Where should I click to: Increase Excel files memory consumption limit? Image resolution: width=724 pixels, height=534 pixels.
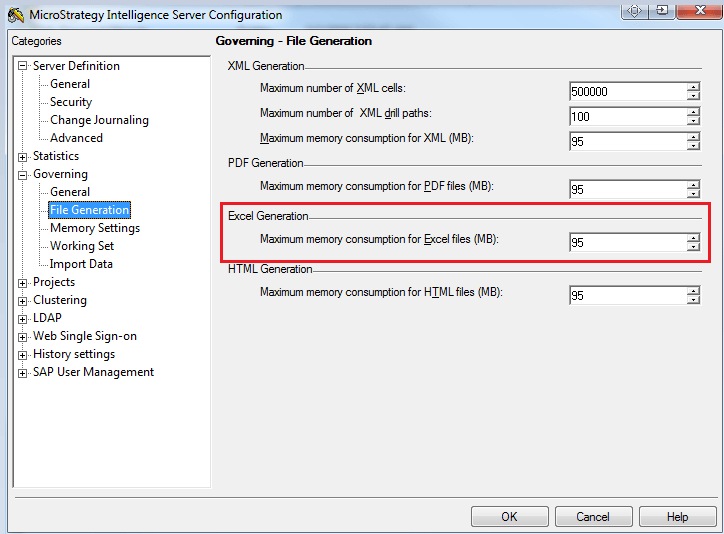click(x=694, y=238)
